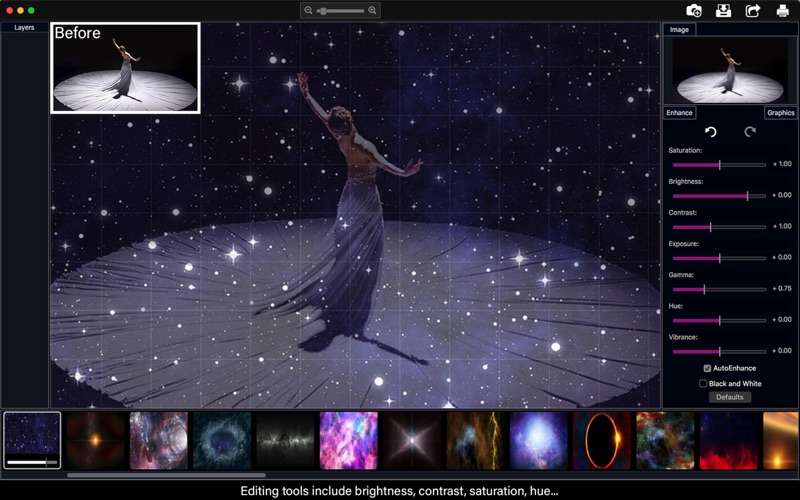Choose the solar eclipse ring thumbnail
The height and width of the screenshot is (500, 800).
(602, 440)
